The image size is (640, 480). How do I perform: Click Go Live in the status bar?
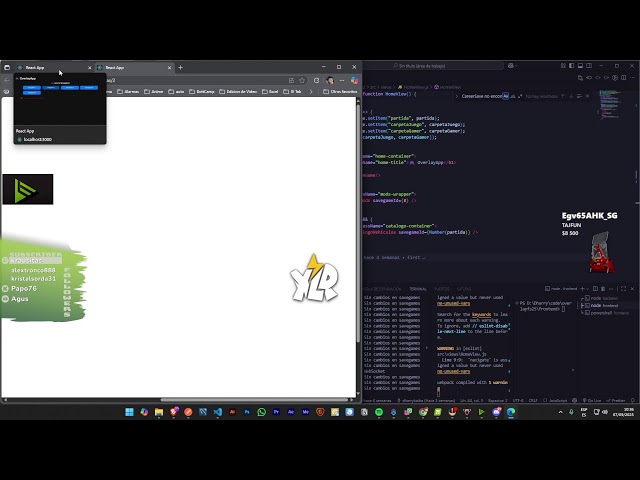pyautogui.click(x=592, y=400)
